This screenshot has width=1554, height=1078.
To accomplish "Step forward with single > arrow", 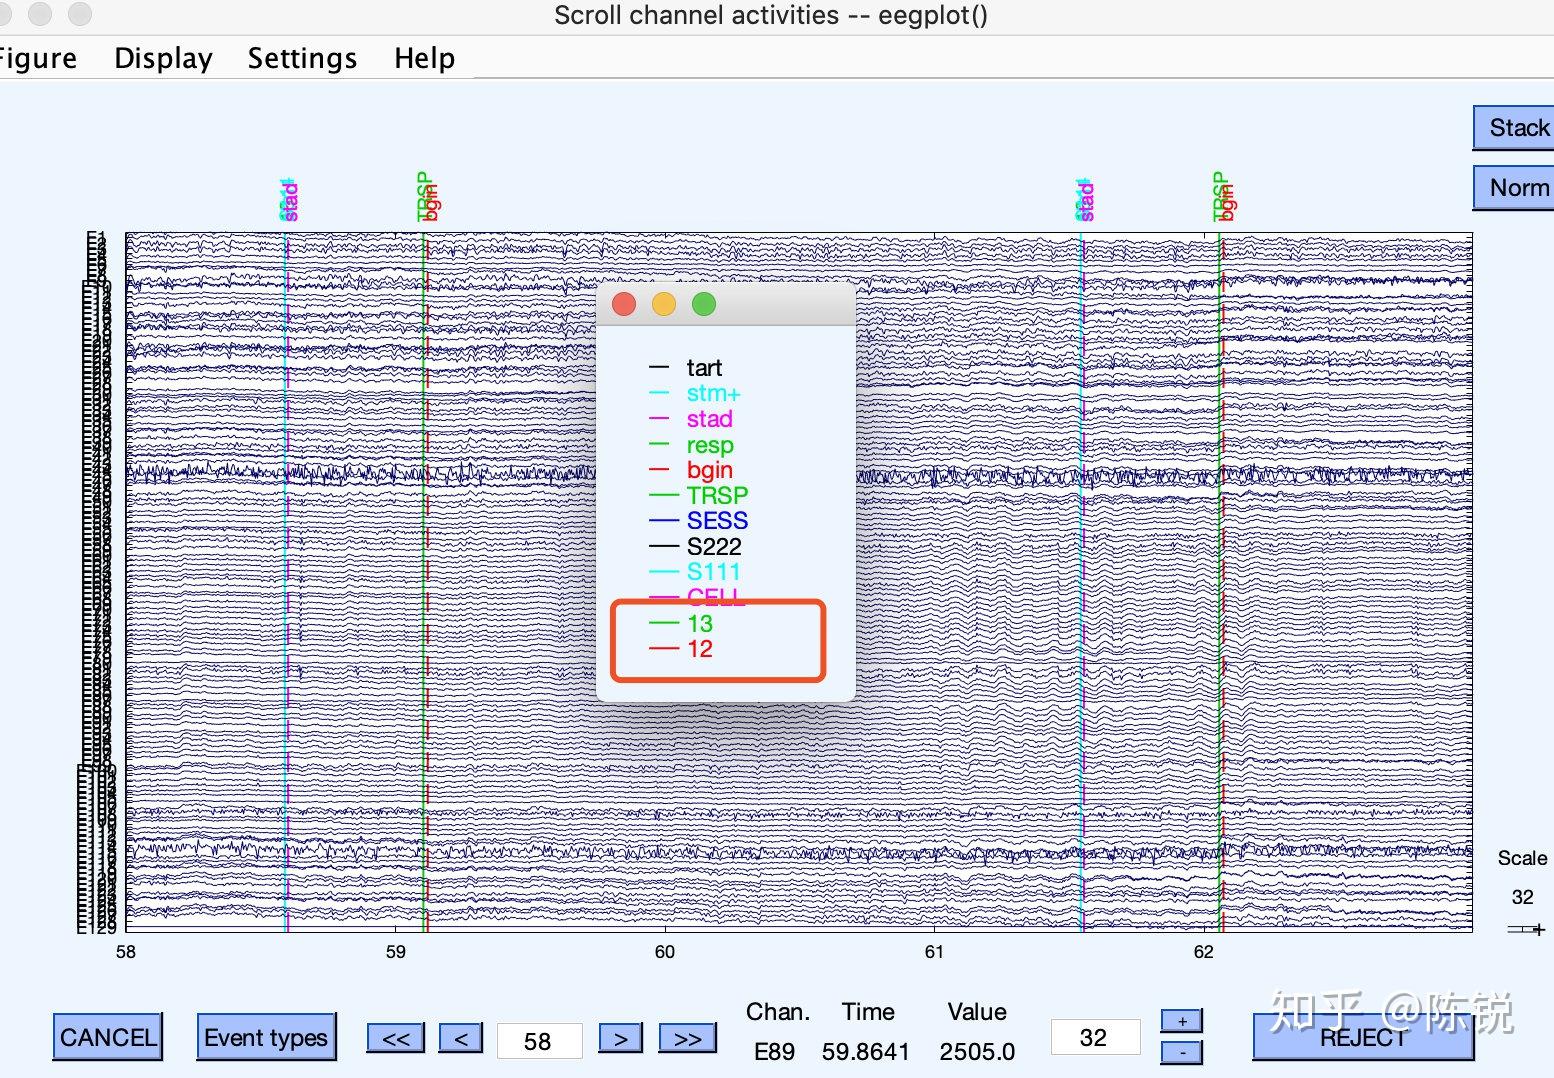I will [x=620, y=1039].
